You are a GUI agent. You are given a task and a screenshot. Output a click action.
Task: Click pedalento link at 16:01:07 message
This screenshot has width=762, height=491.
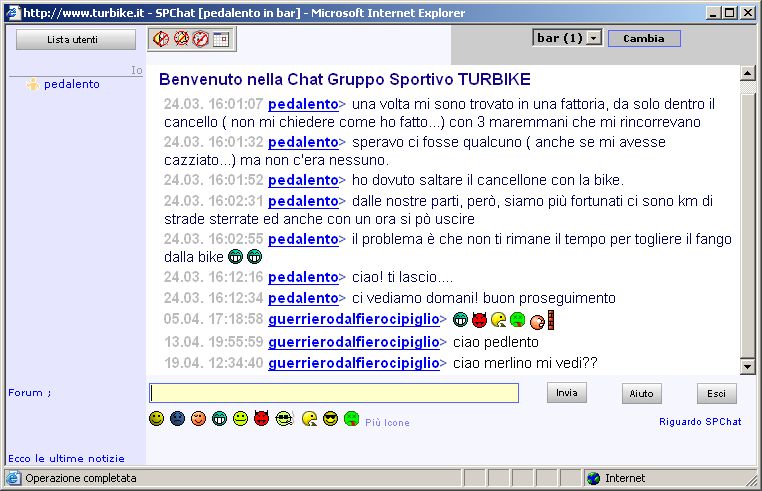pyautogui.click(x=303, y=104)
